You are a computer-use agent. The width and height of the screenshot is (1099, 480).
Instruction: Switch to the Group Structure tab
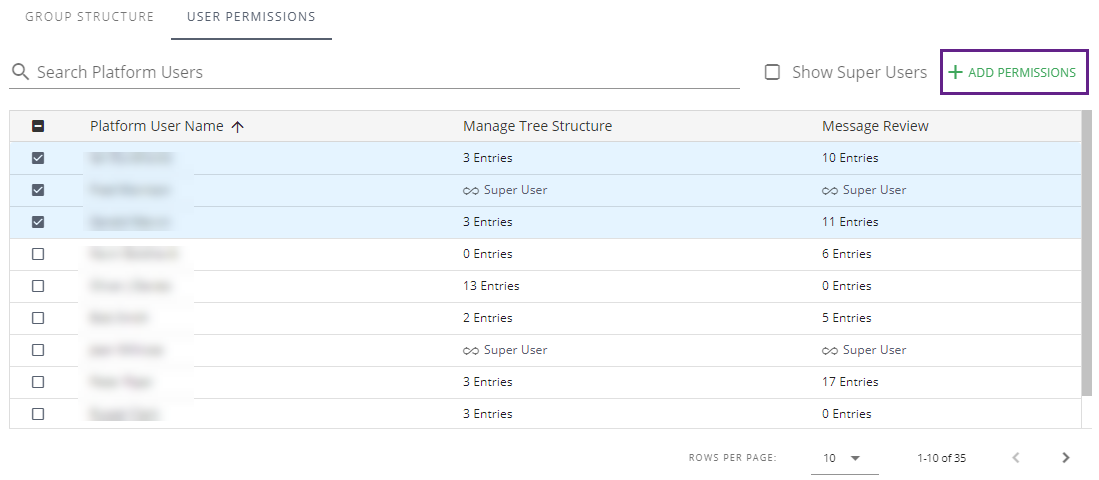tap(90, 17)
